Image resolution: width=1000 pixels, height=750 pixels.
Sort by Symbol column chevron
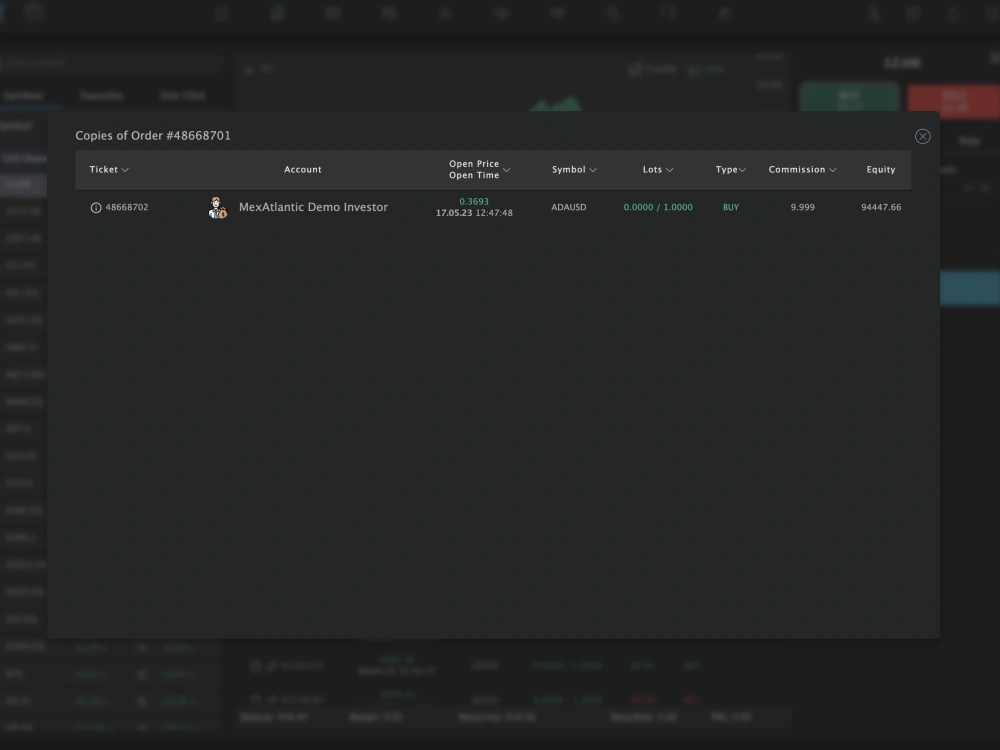592,170
